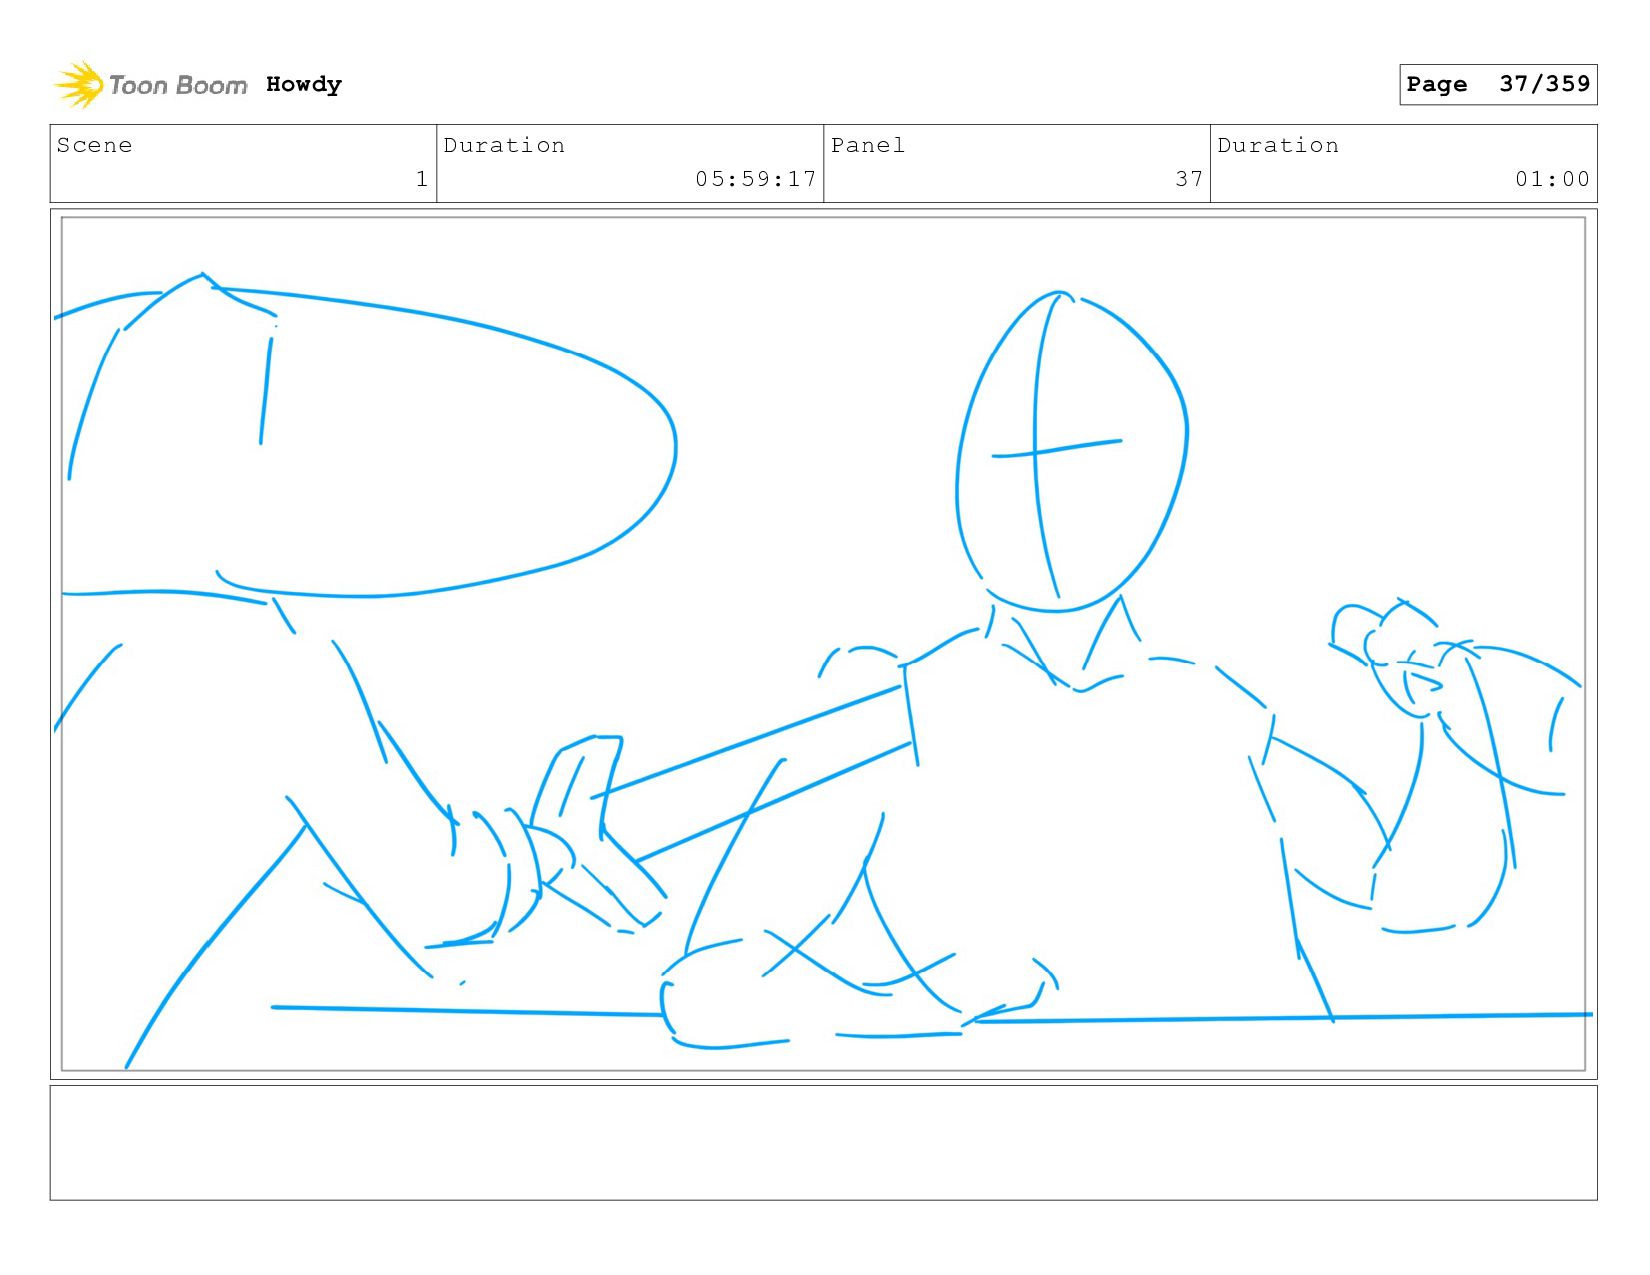Click the storyboard sketch panel

823,644
